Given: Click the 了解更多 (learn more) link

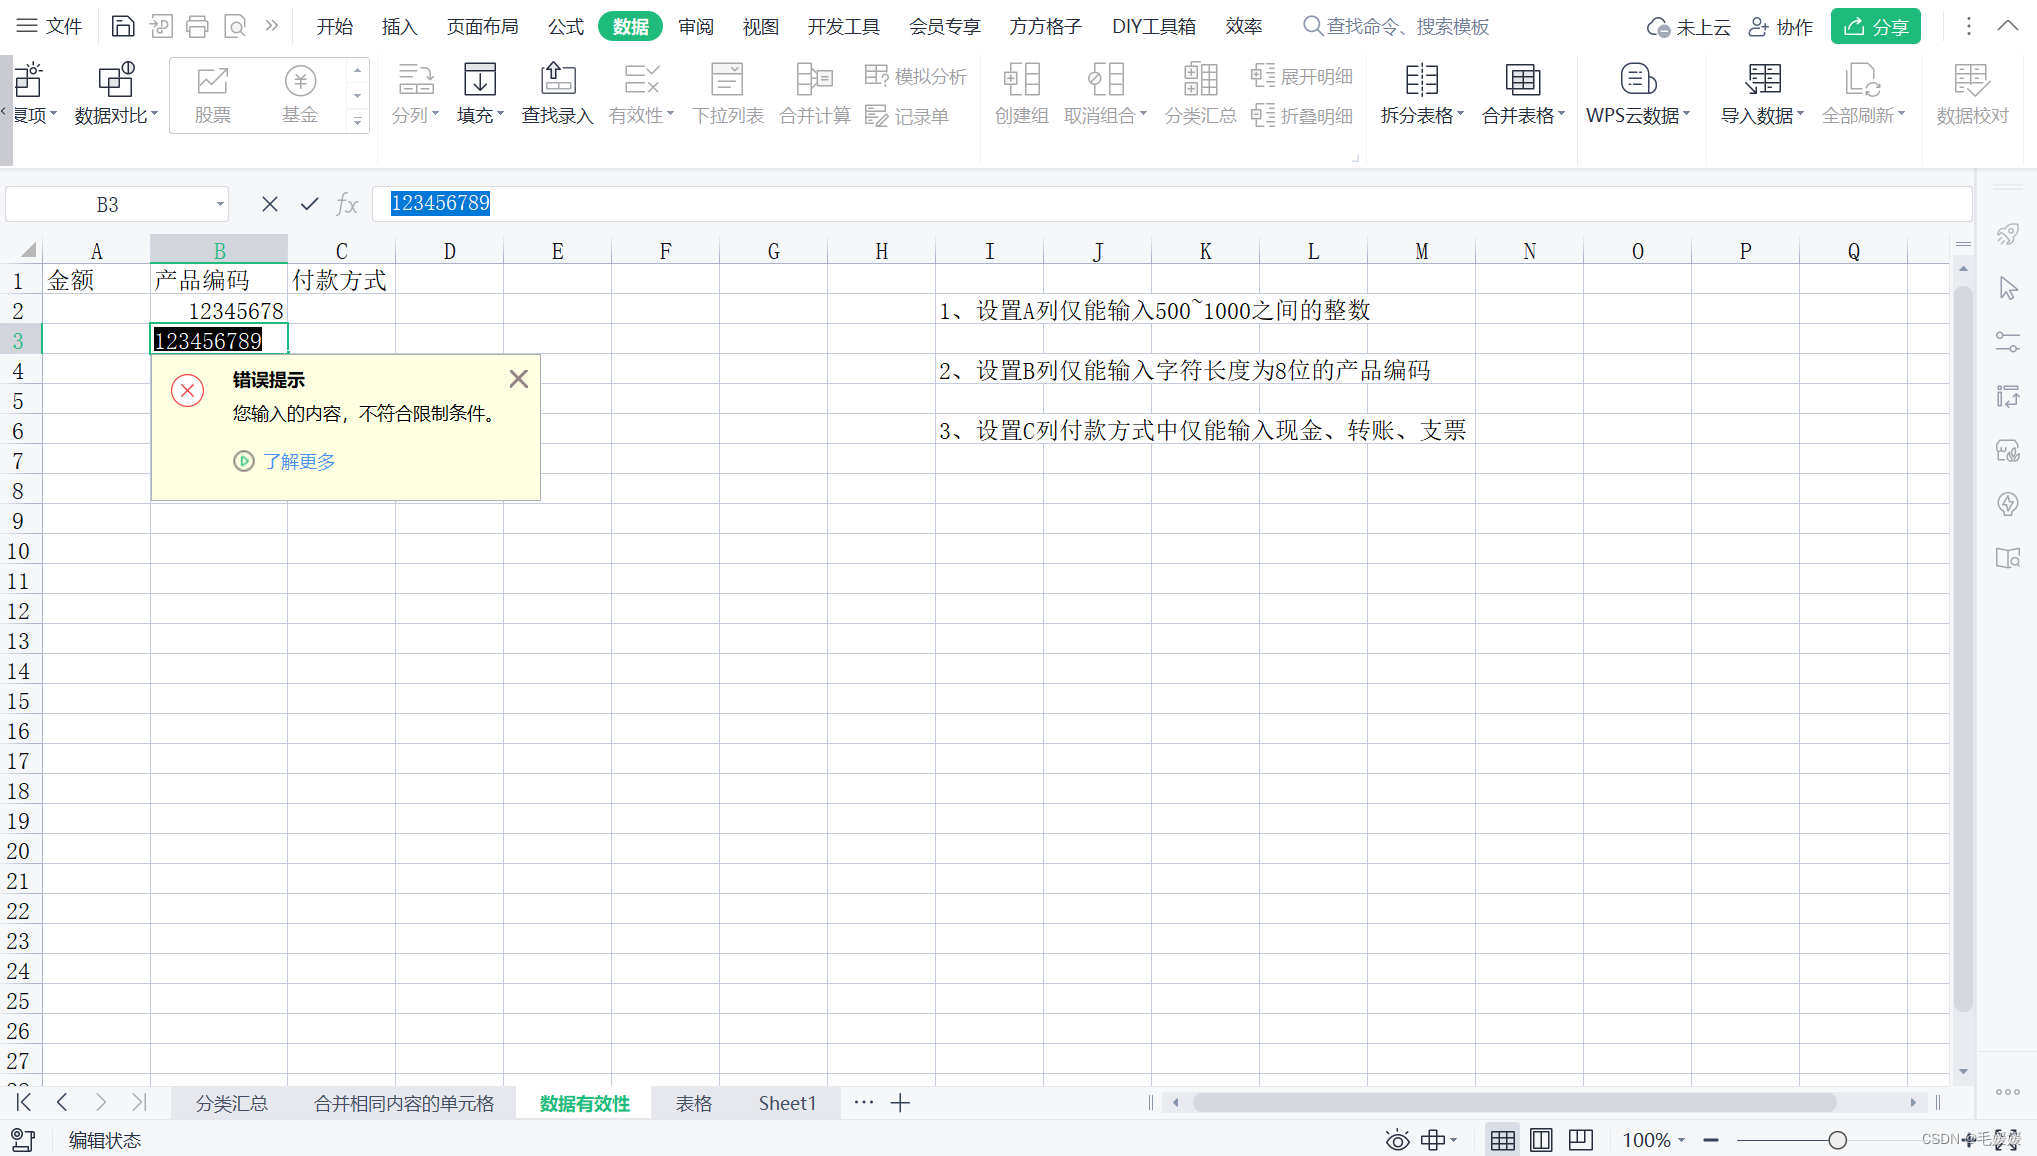Looking at the screenshot, I should [298, 461].
